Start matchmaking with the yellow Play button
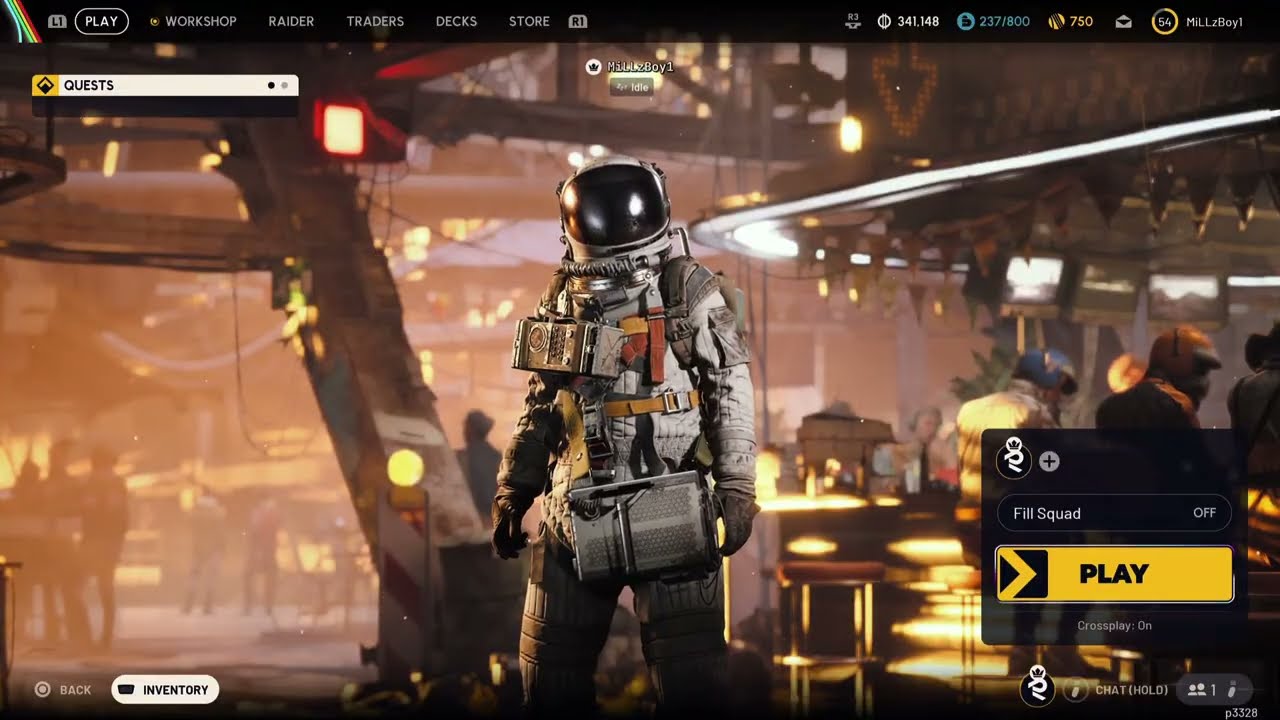Image resolution: width=1280 pixels, height=720 pixels. point(1114,574)
